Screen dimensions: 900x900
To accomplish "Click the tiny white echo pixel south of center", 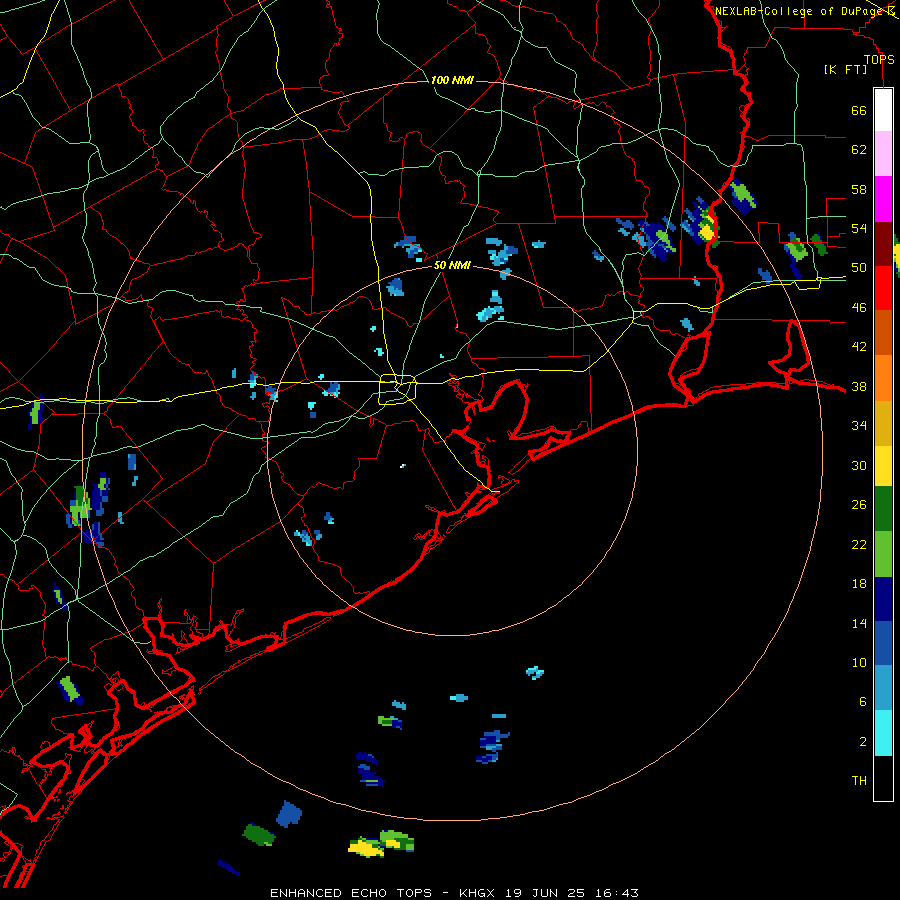I will coord(403,466).
